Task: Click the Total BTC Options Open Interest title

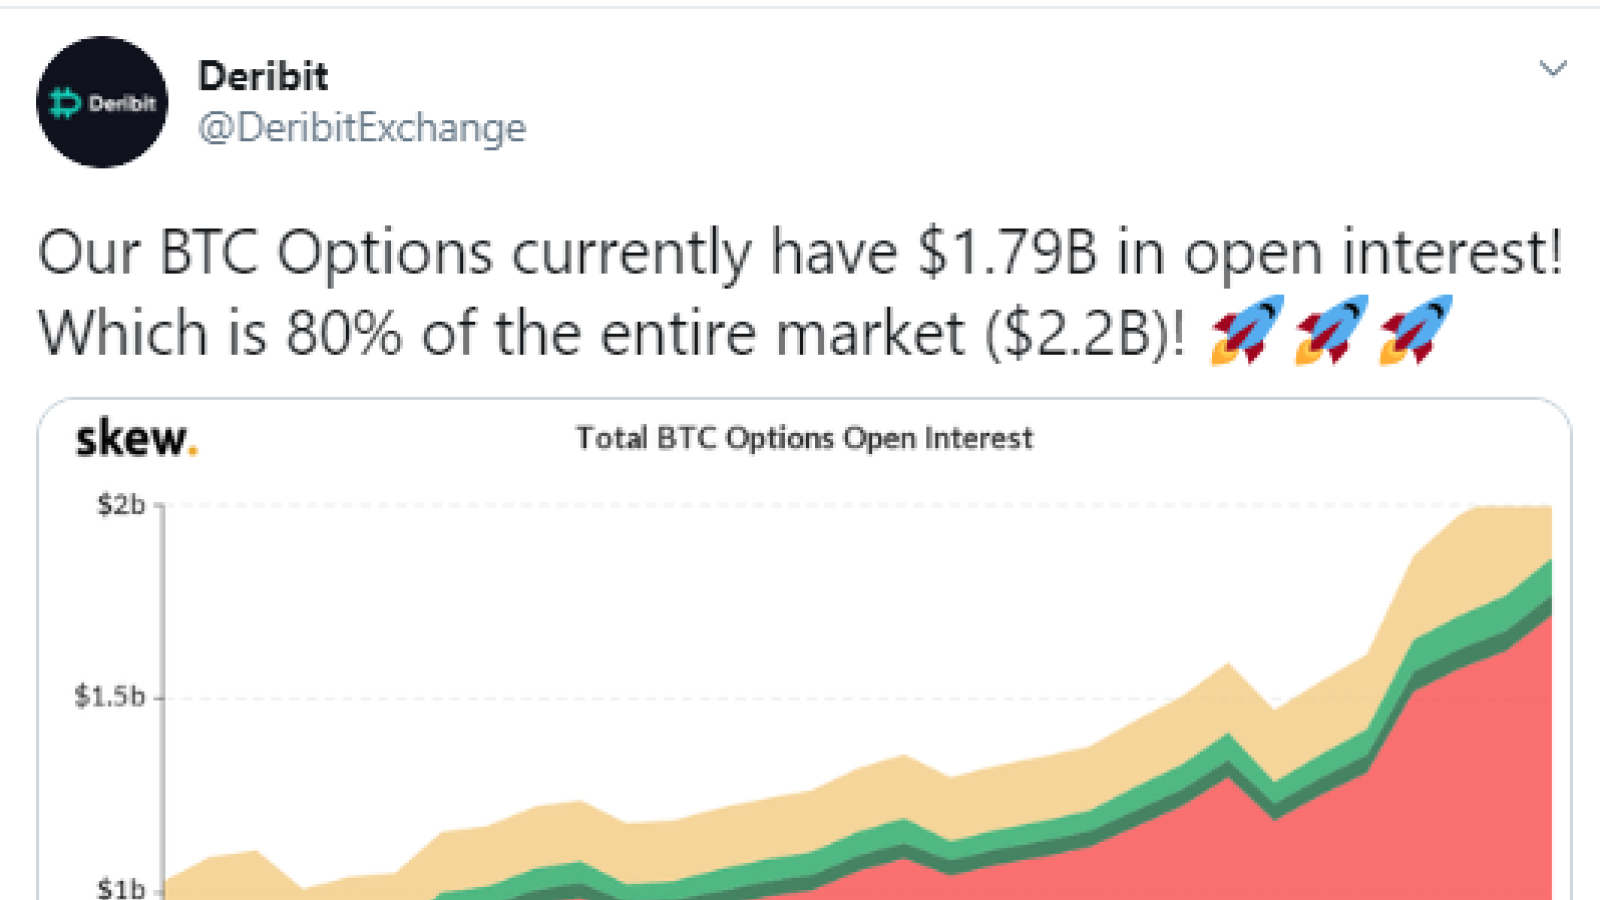Action: (804, 438)
